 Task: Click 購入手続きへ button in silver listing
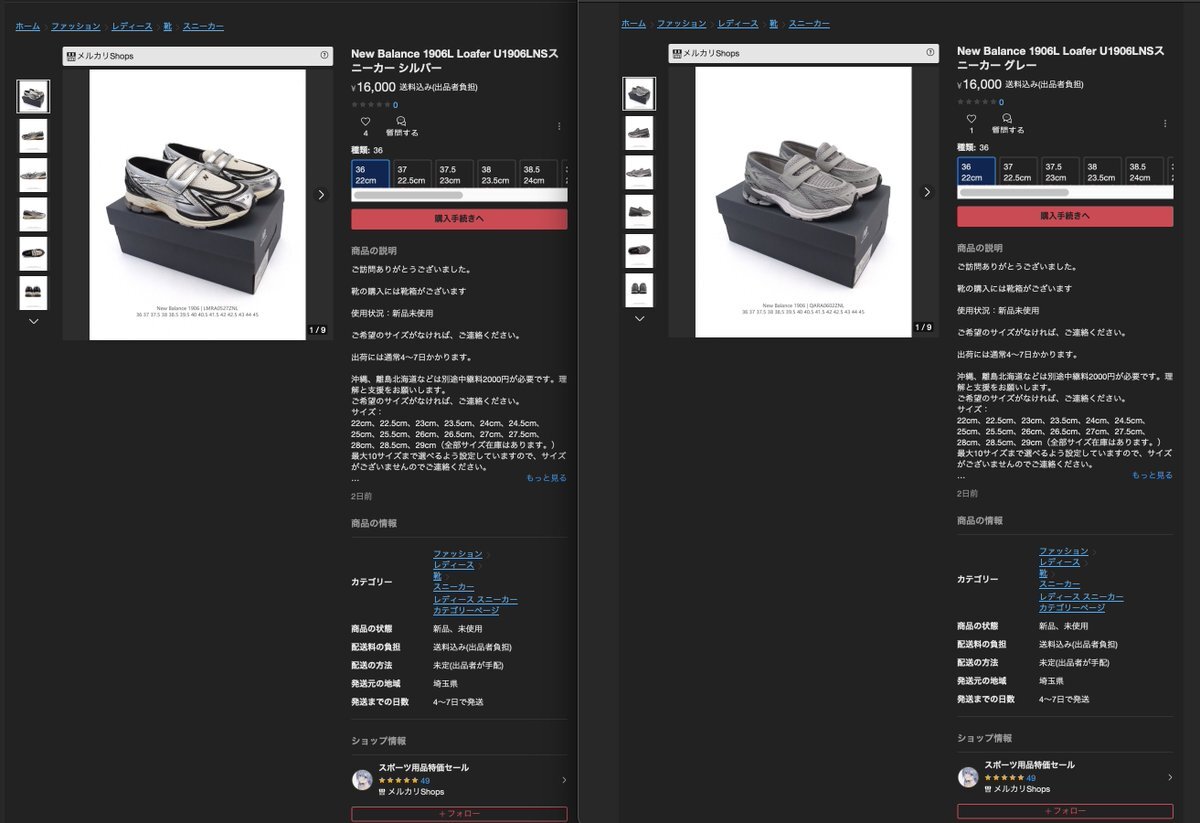(459, 219)
